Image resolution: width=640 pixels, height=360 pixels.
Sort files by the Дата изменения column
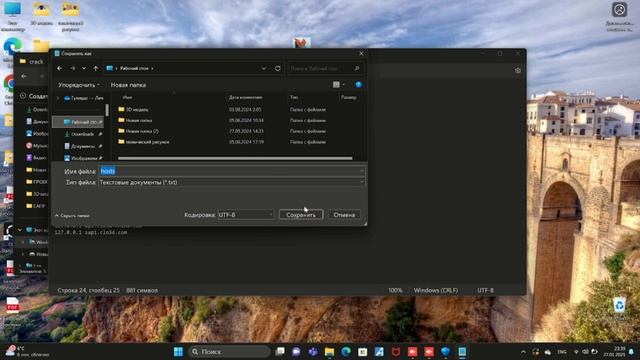tap(245, 98)
